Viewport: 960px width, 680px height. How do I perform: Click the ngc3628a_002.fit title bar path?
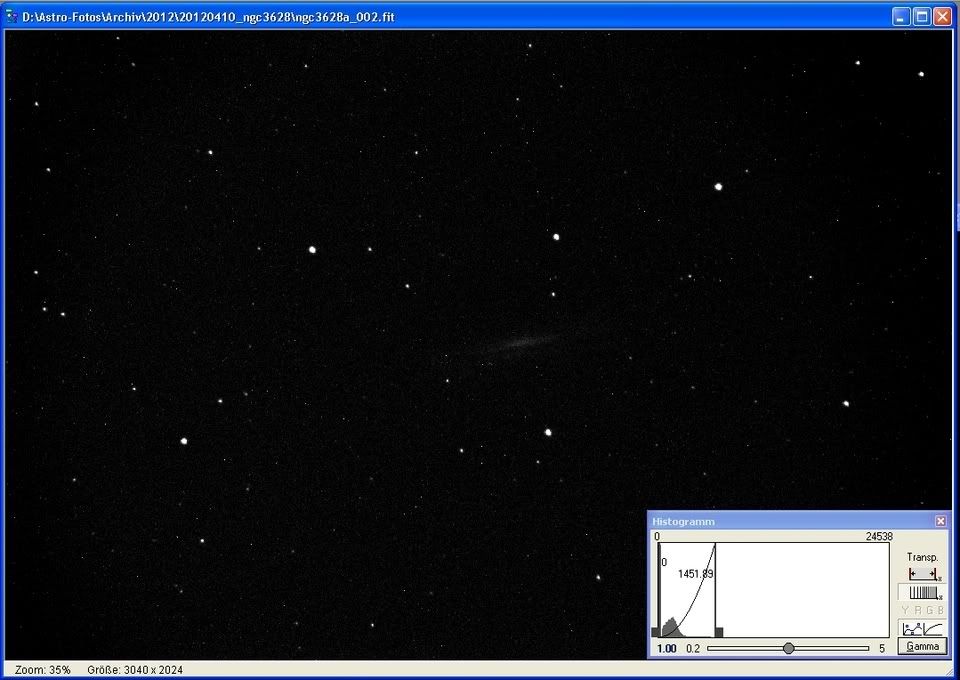(208, 17)
